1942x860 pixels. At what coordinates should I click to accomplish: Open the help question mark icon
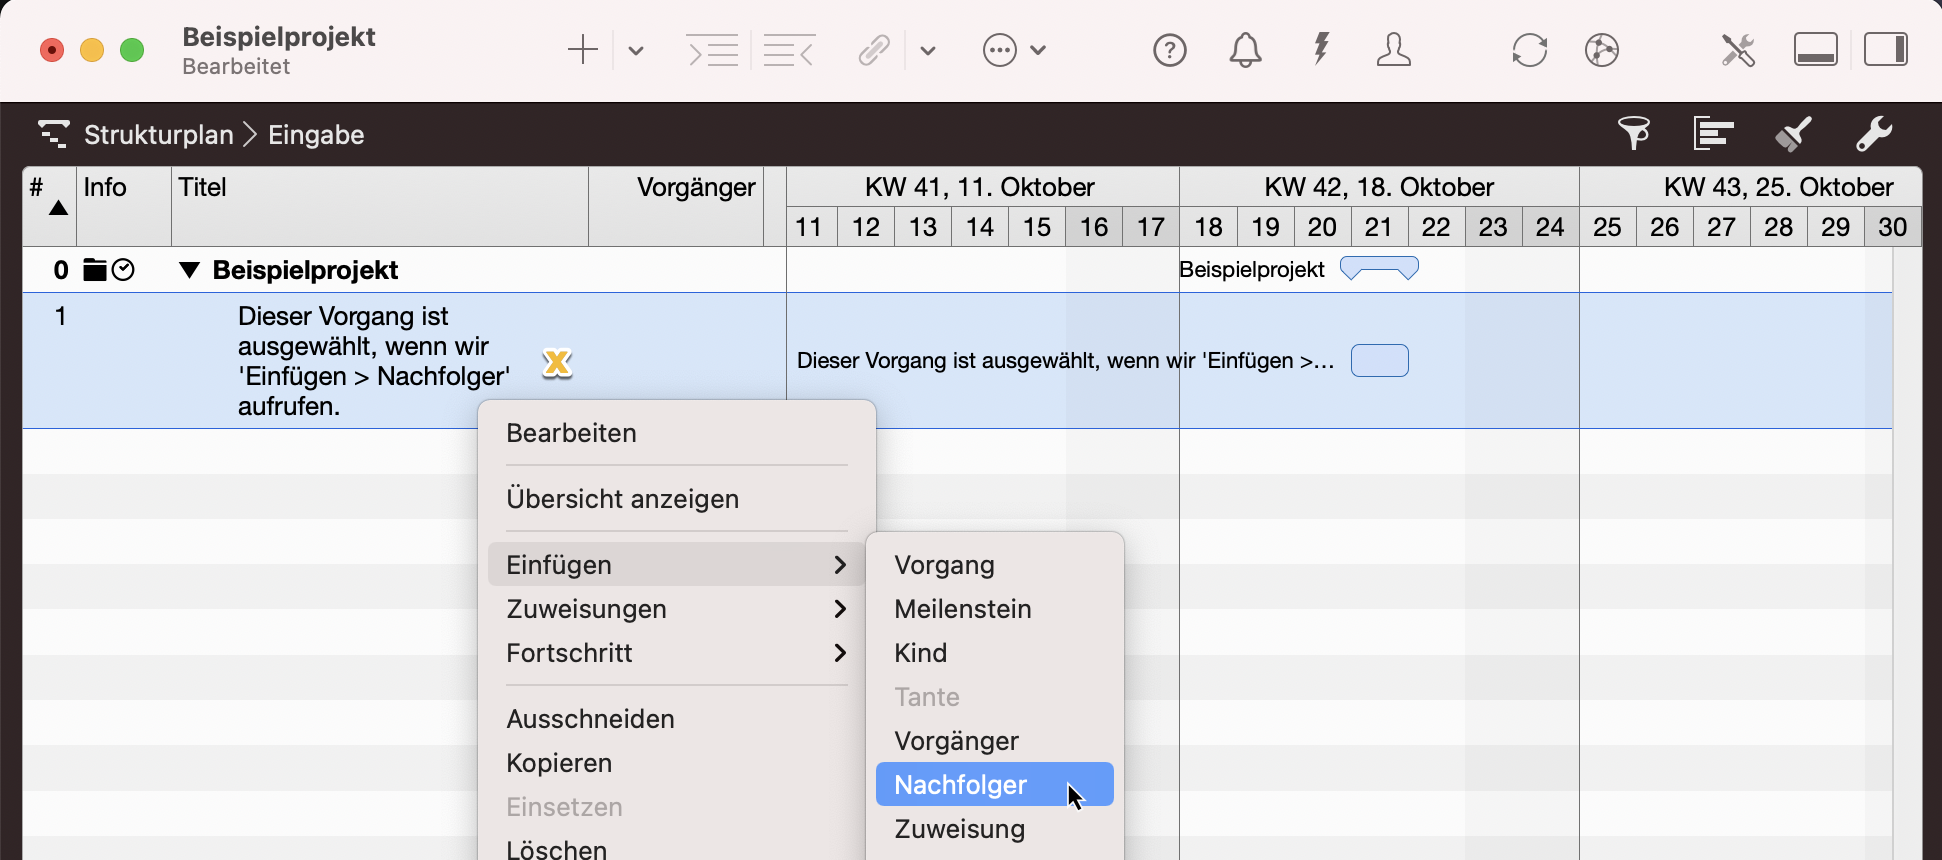click(x=1169, y=50)
